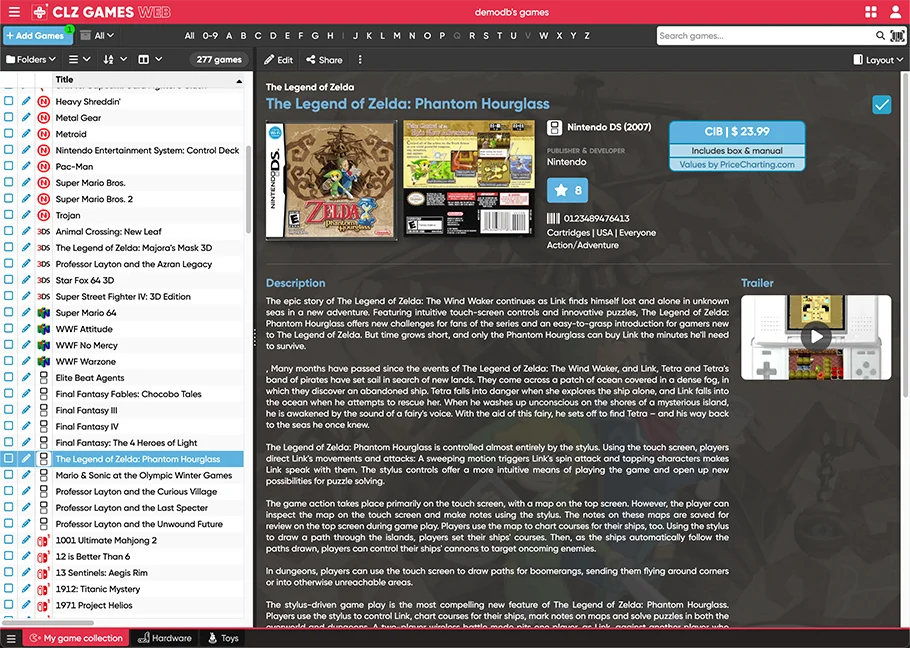
Task: Click the Edit button
Action: pyautogui.click(x=279, y=60)
